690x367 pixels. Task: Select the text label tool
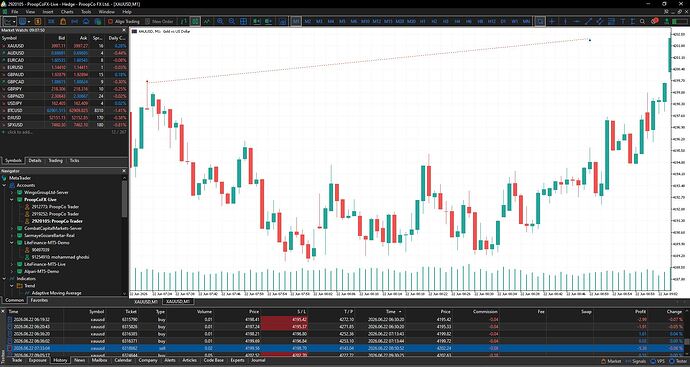(623, 21)
